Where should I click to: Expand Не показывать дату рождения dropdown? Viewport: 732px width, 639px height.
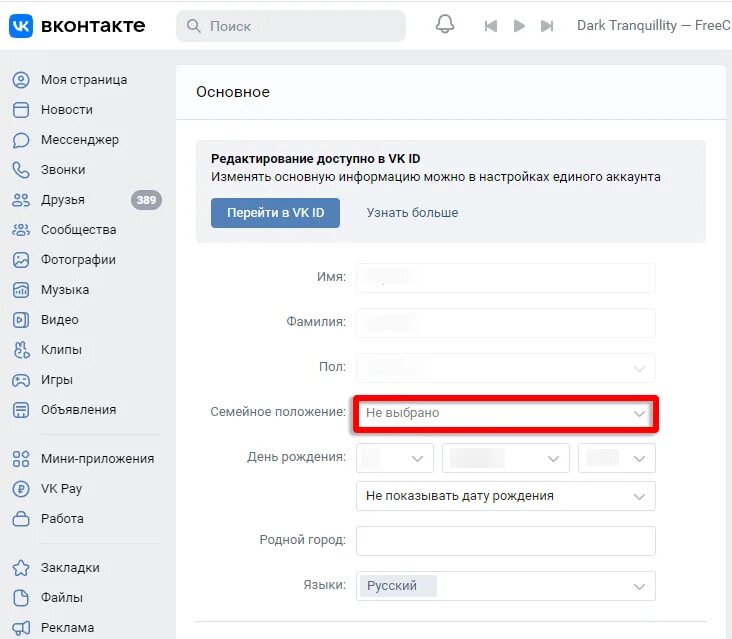(x=506, y=496)
